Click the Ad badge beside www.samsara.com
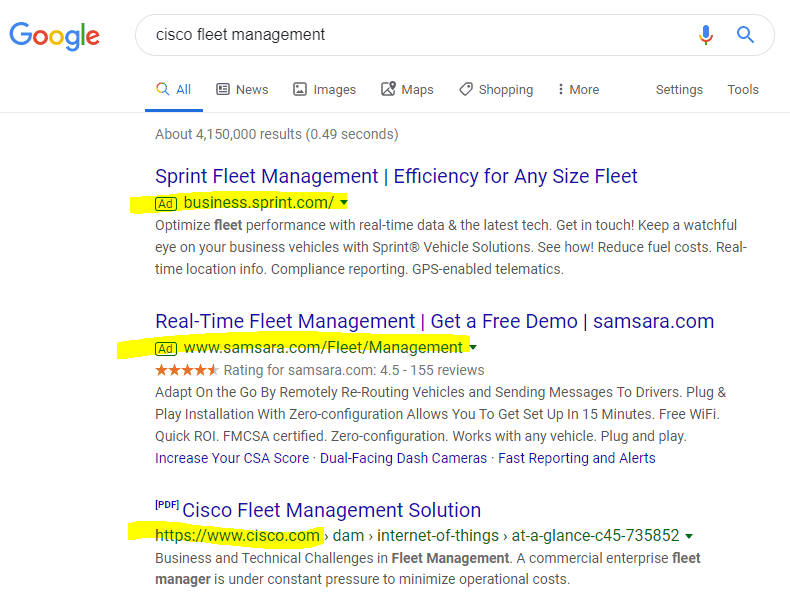Image resolution: width=790 pixels, height=594 pixels. [x=166, y=349]
